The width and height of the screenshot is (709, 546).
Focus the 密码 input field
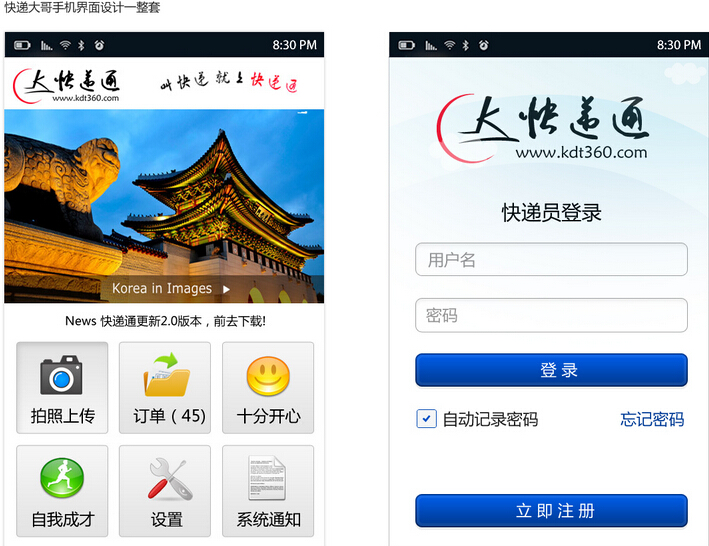click(x=551, y=315)
